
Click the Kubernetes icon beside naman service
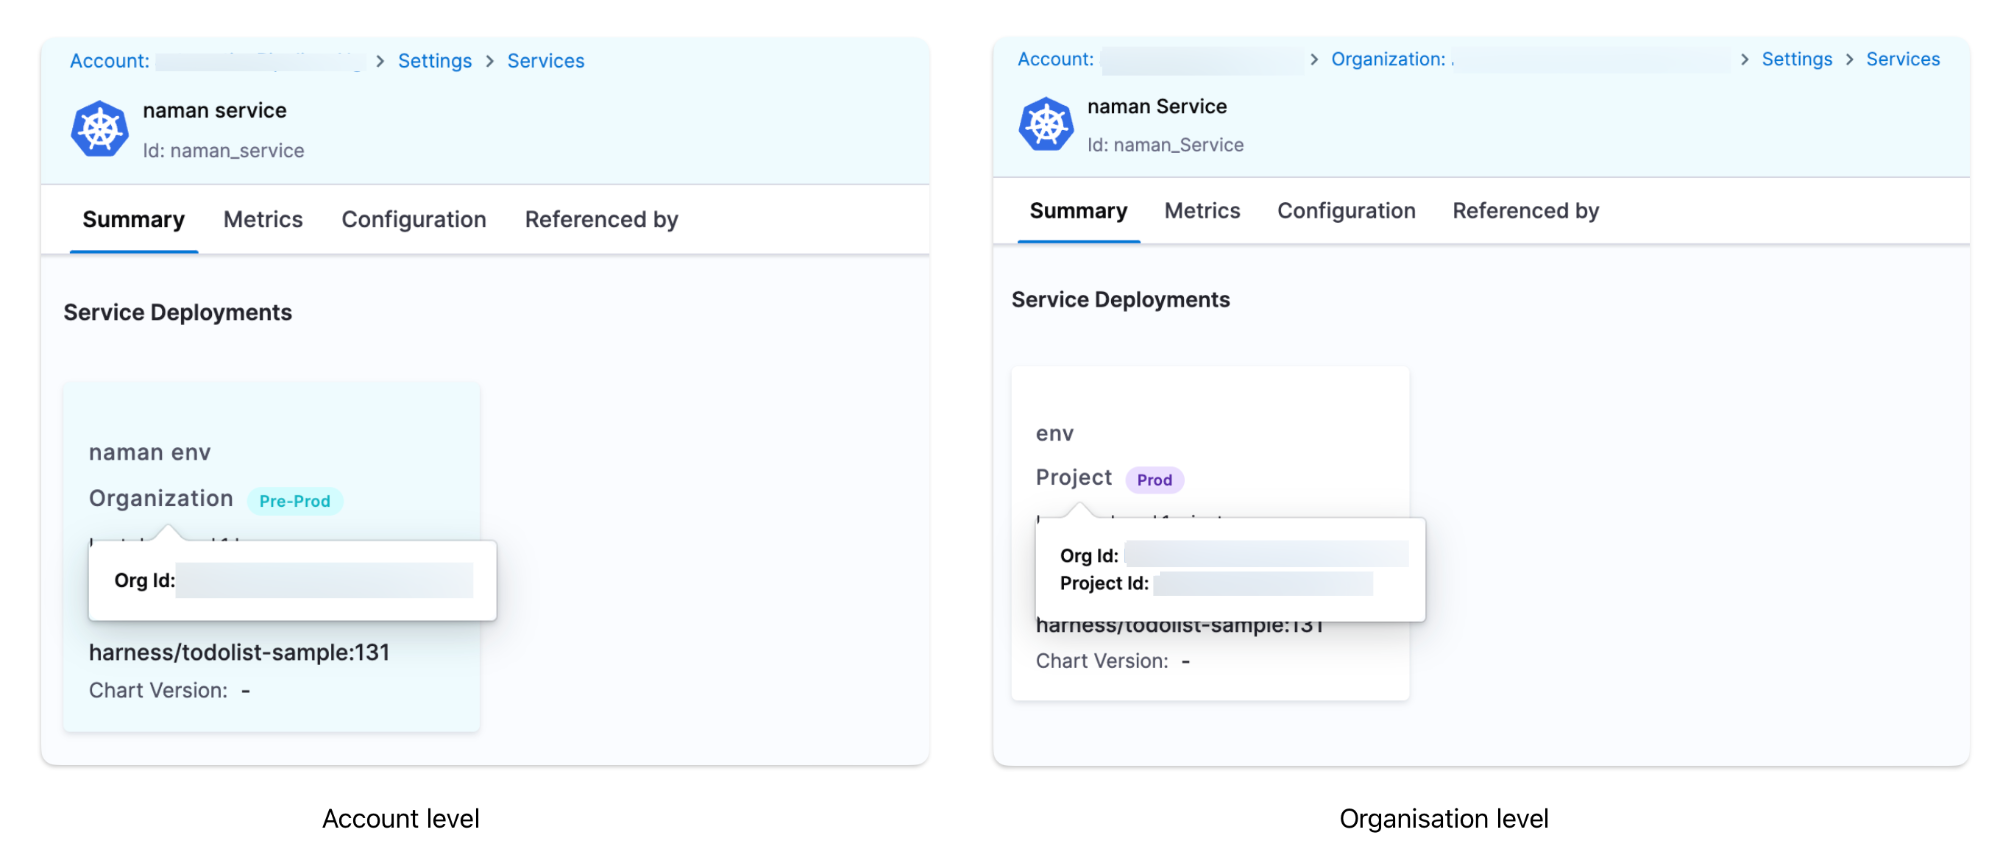pyautogui.click(x=100, y=129)
